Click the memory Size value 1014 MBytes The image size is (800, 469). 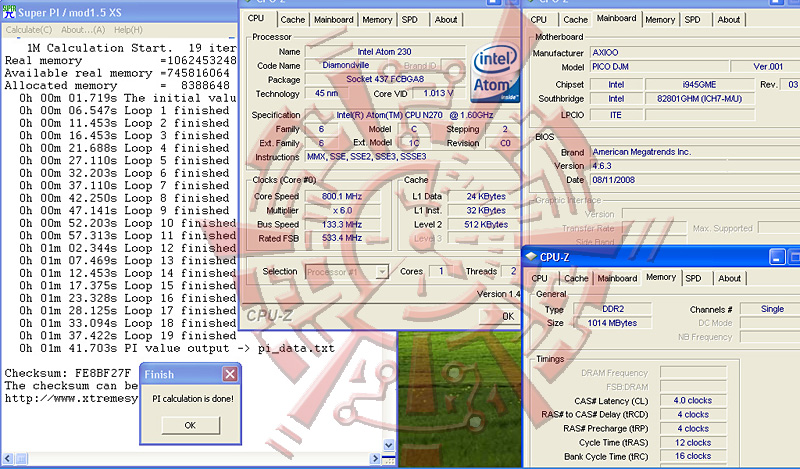pos(612,323)
